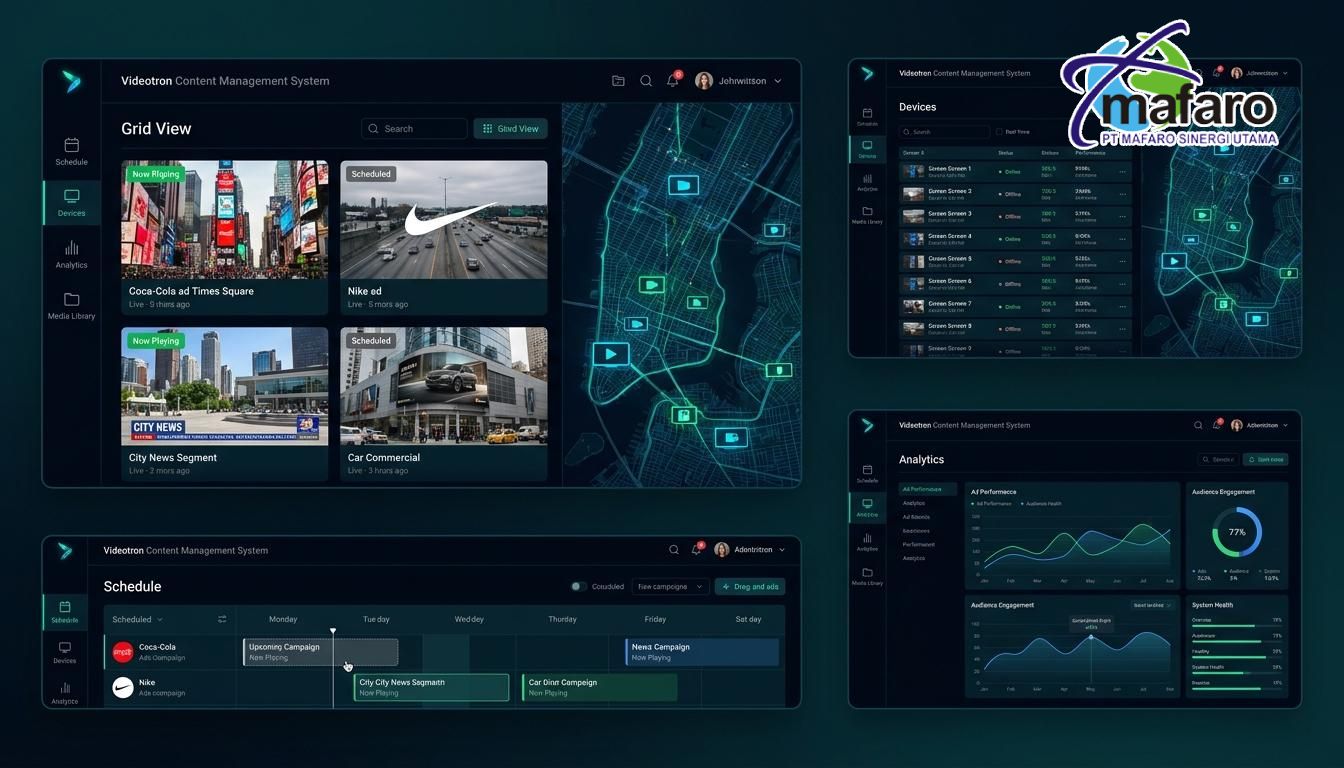Click the timeline playhead marker in the Schedule grid
This screenshot has height=768, width=1344.
click(333, 632)
